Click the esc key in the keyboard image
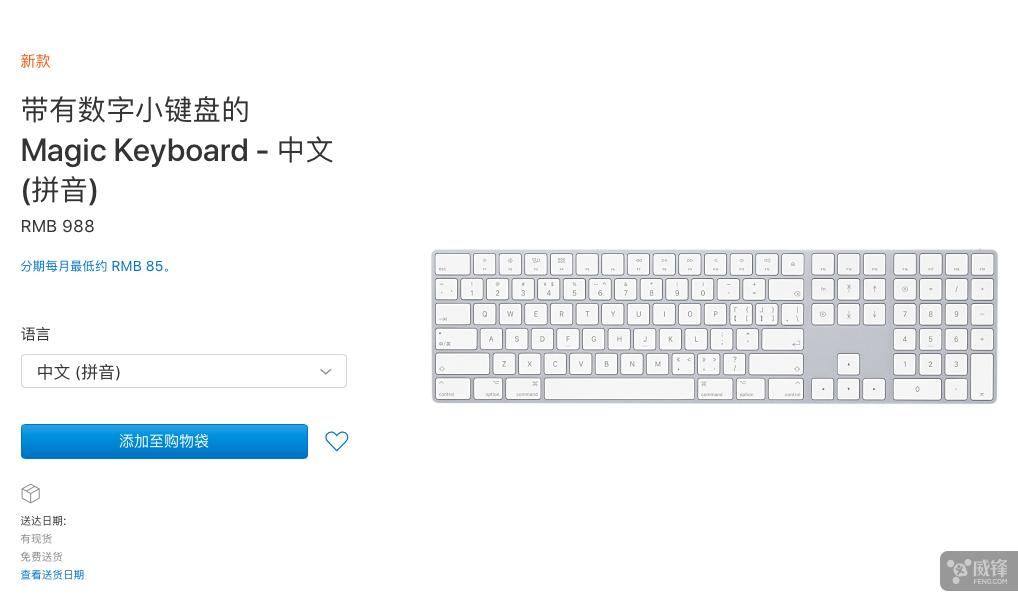 coord(452,264)
